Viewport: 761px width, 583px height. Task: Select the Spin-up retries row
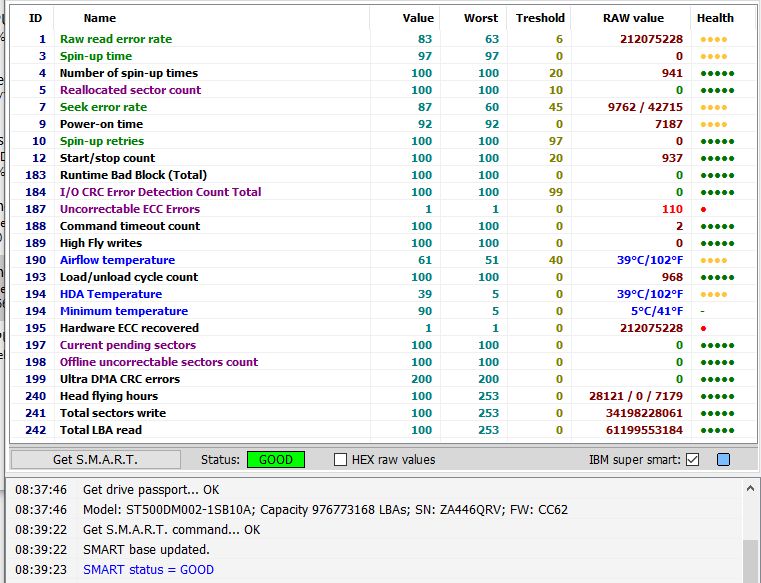coord(383,141)
